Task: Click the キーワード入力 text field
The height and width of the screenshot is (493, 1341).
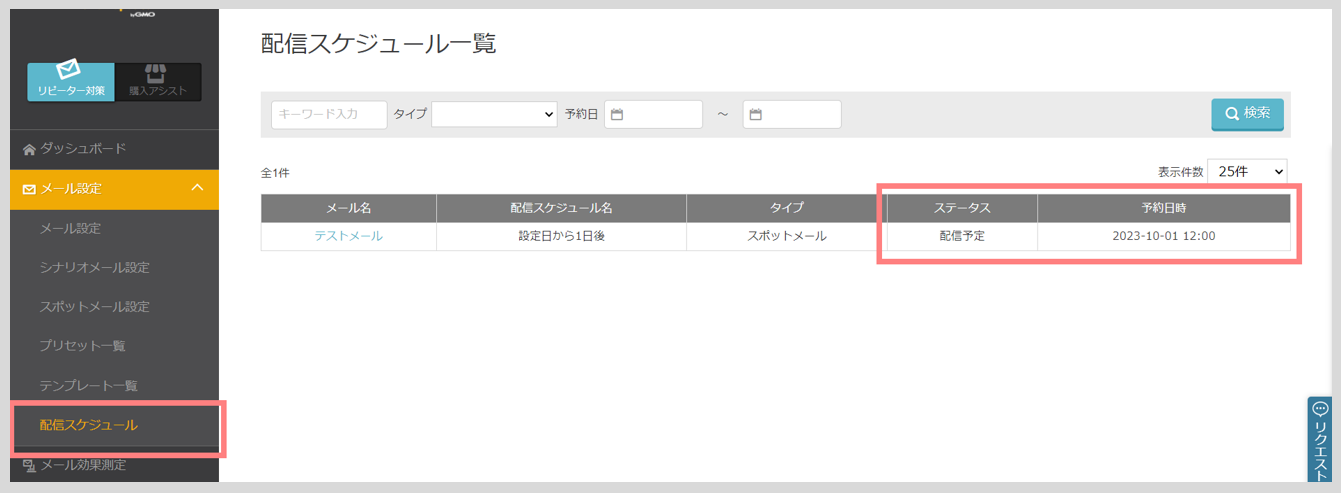Action: pos(329,115)
